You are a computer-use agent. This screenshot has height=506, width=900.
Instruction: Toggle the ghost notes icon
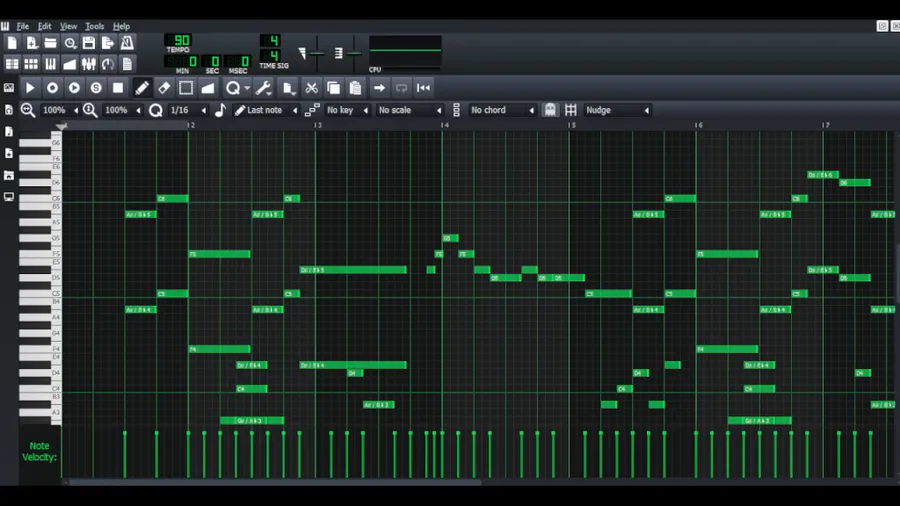pyautogui.click(x=550, y=110)
